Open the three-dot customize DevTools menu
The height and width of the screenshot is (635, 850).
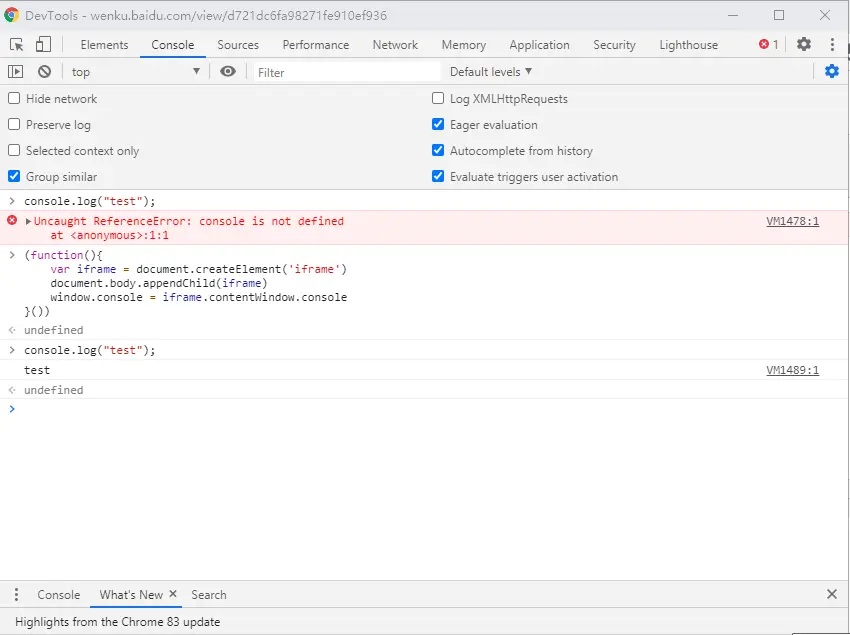(832, 44)
